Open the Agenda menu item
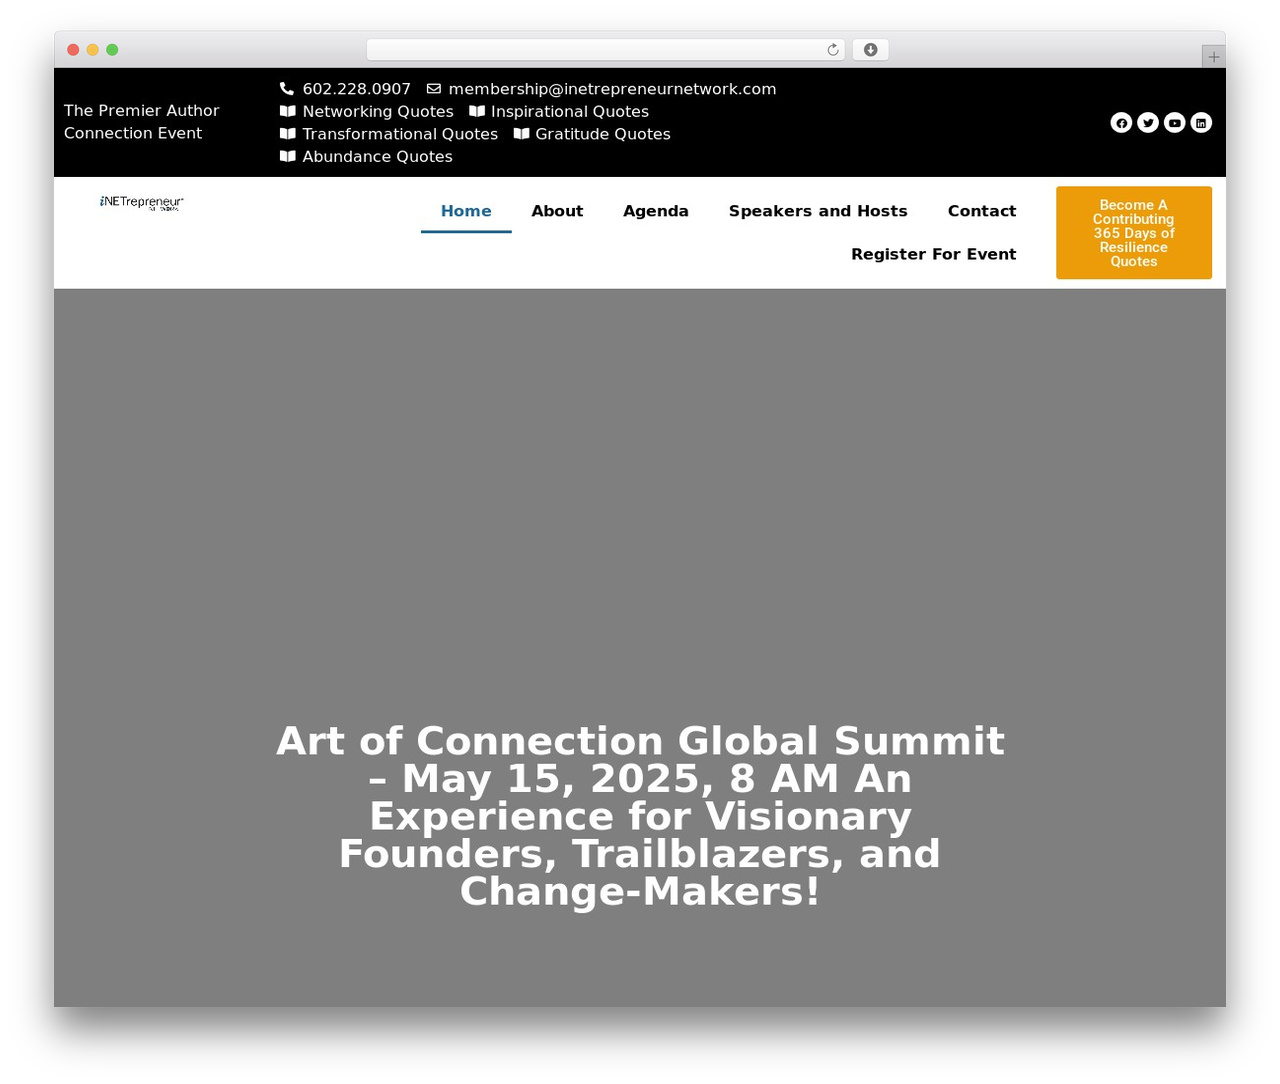Screen dimensions: 1280x1084 click(656, 211)
